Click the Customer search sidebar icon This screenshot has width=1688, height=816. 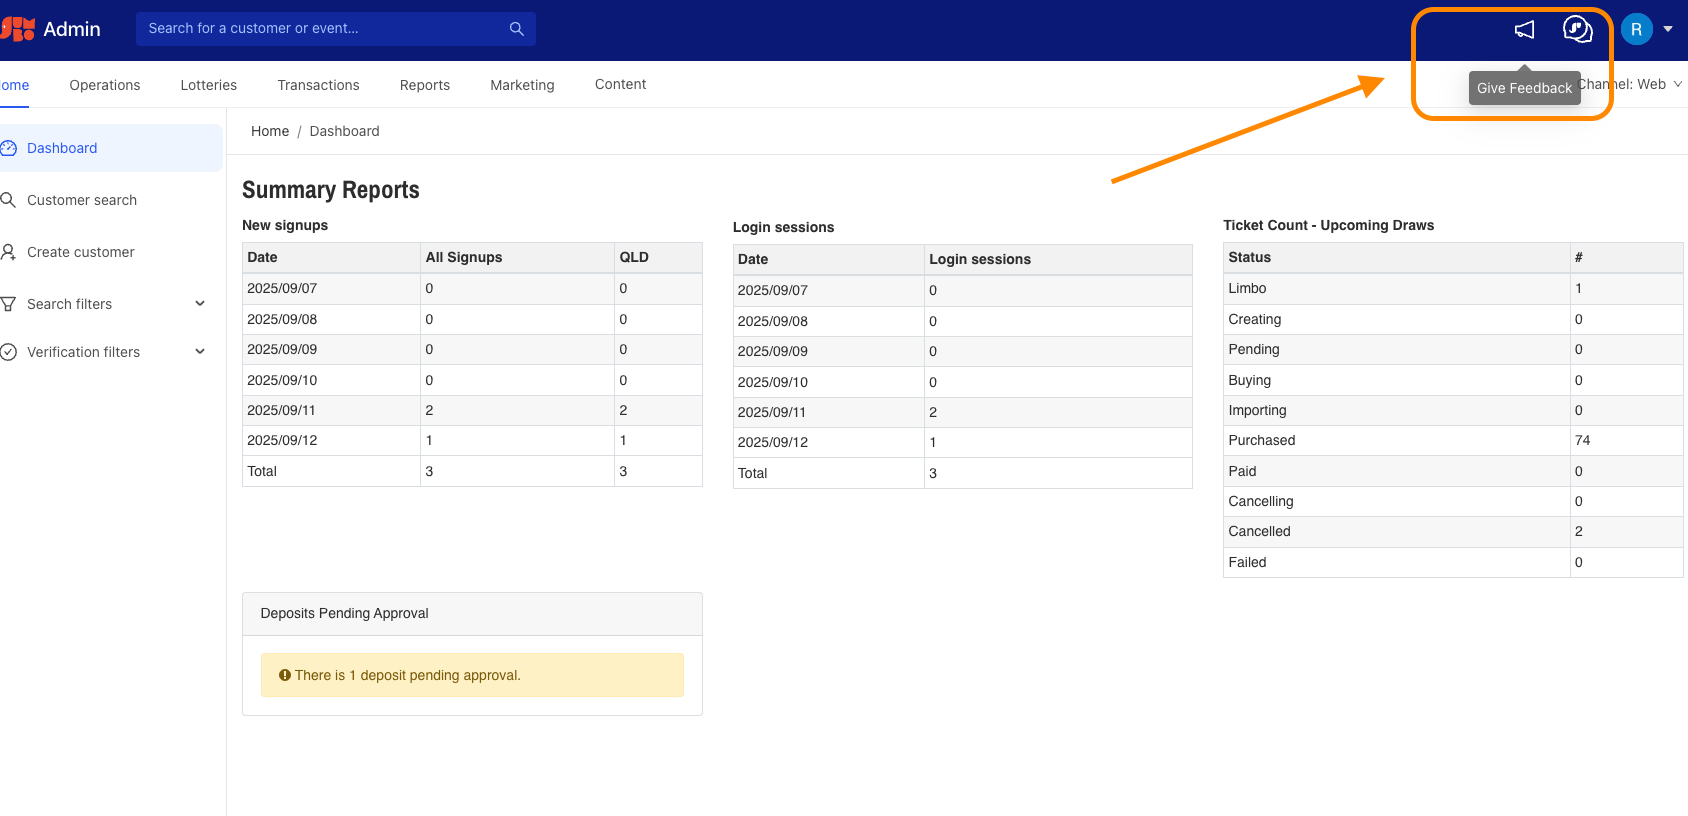(9, 200)
